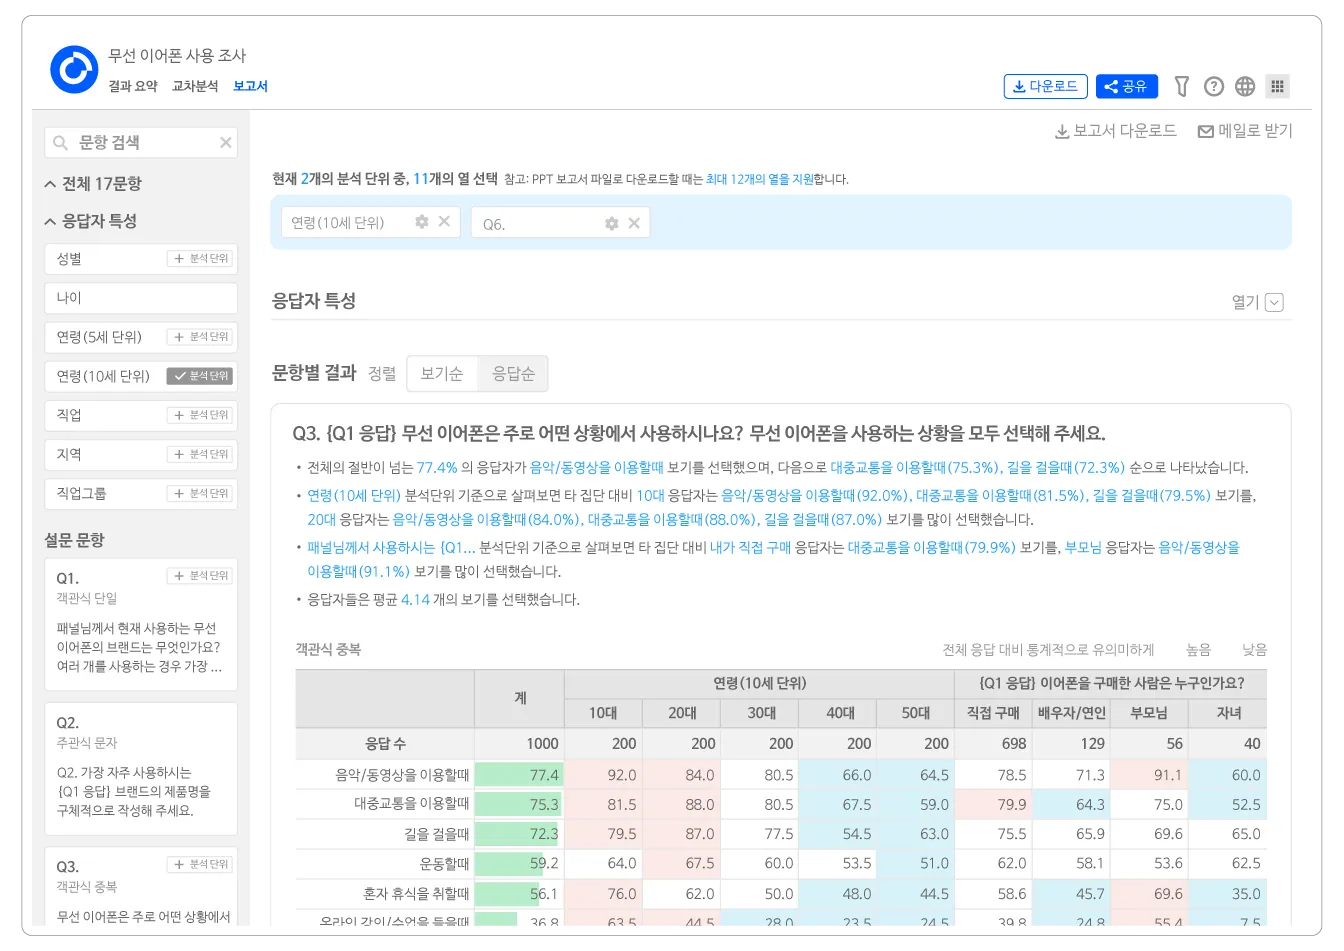The width and height of the screenshot is (1344, 951).
Task: Click the 설문 문항 sidebar heading
Action: 74,540
